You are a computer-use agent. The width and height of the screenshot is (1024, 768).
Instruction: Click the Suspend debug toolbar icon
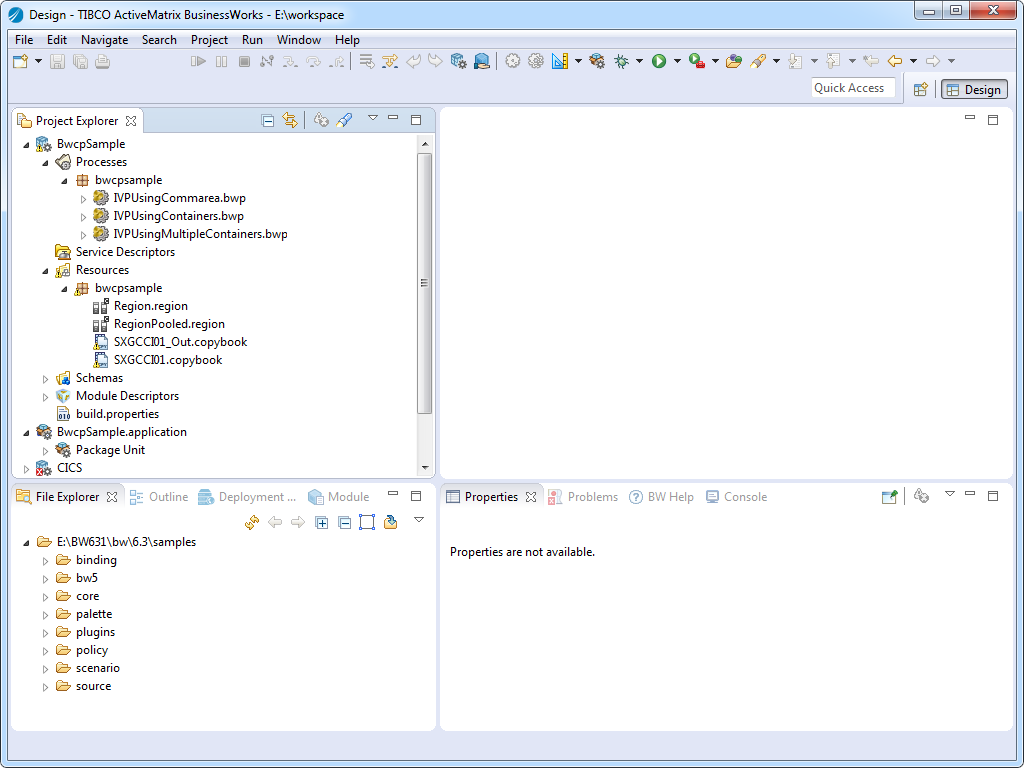click(x=221, y=61)
